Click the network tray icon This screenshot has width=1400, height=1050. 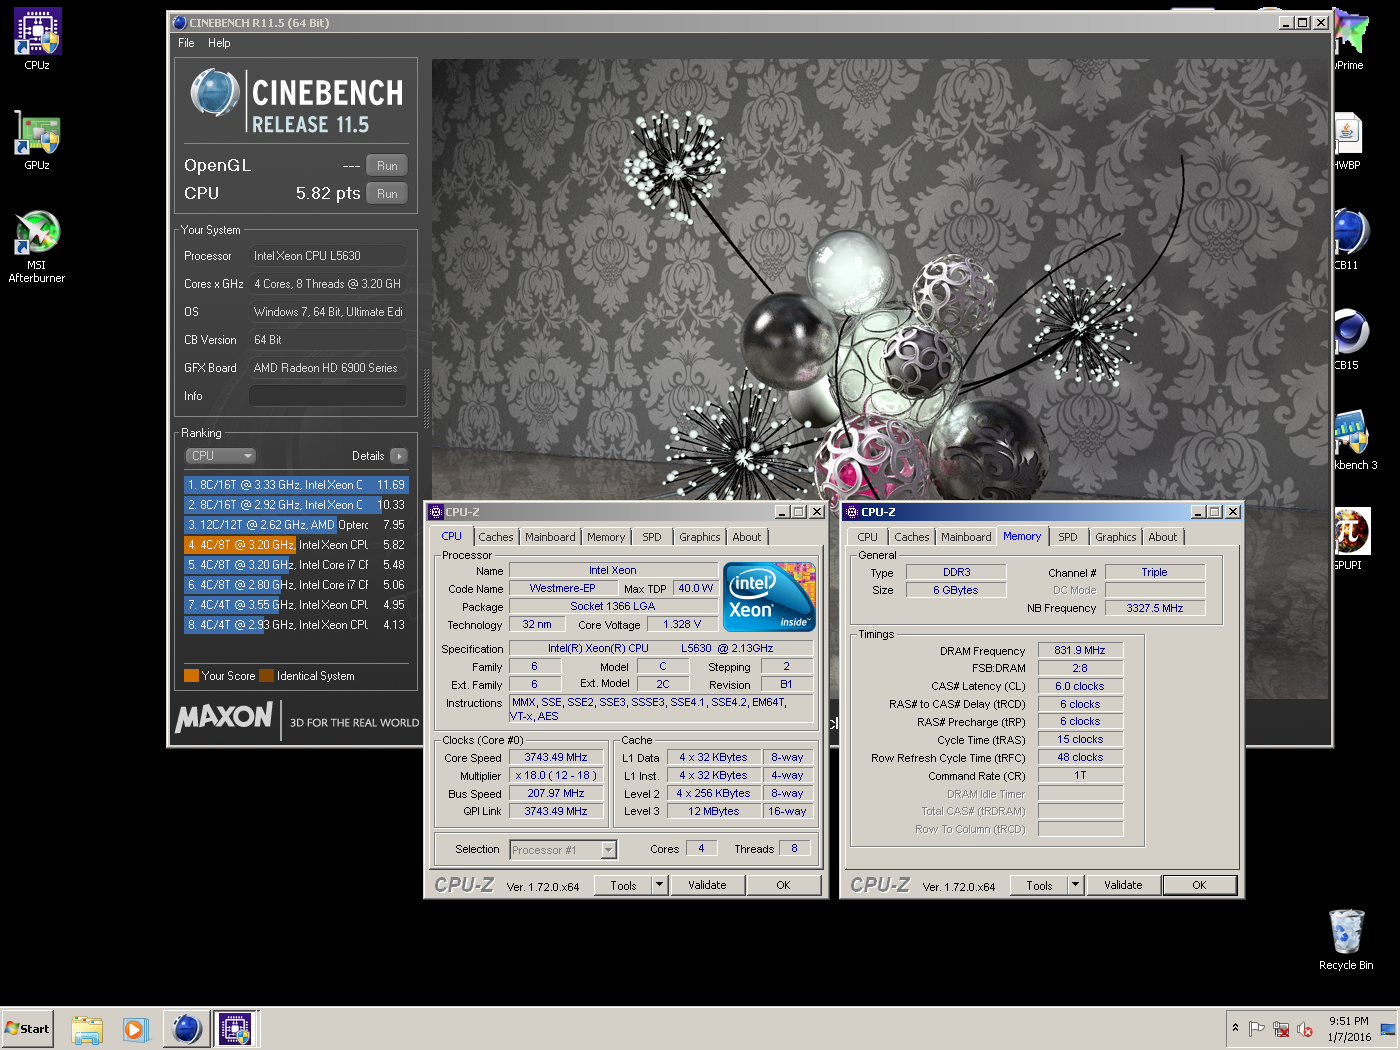tap(1281, 1029)
